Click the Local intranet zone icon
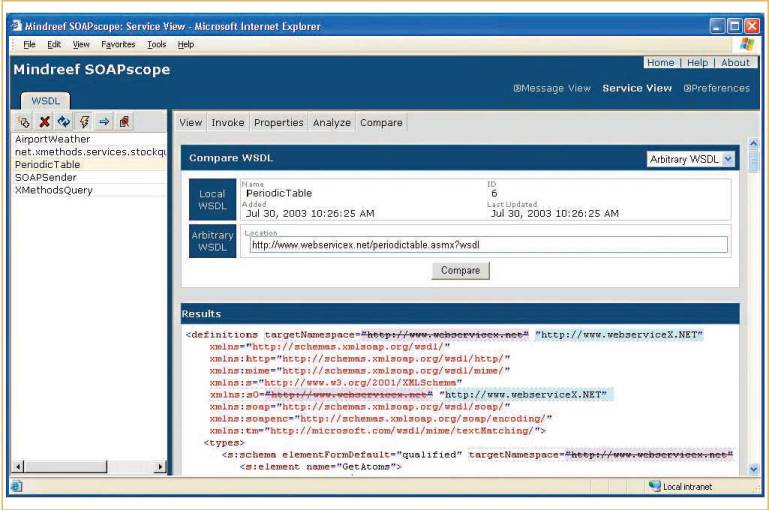769x510 pixels. [x=654, y=486]
